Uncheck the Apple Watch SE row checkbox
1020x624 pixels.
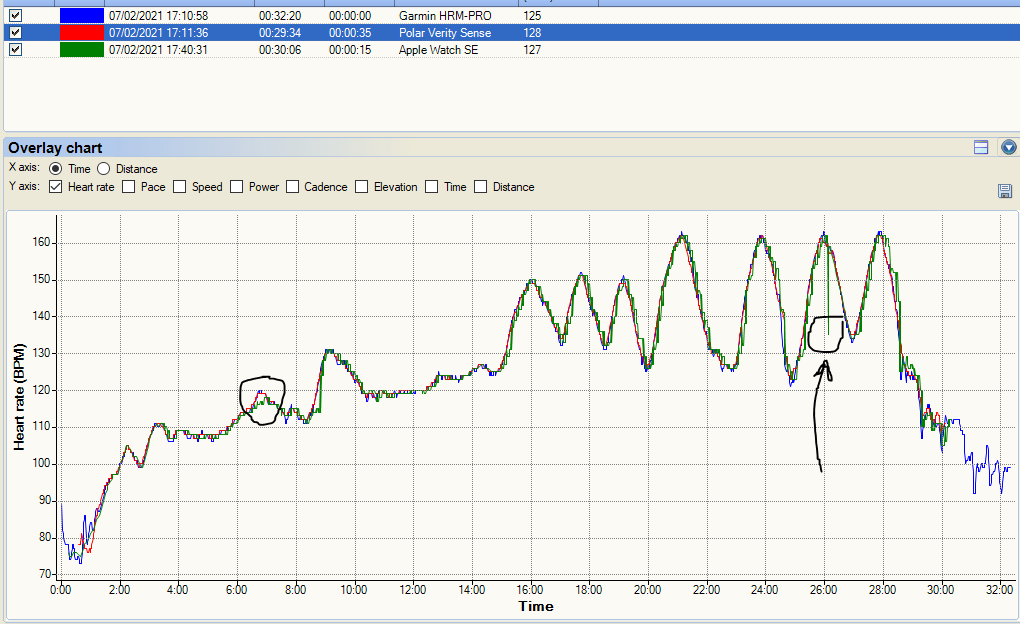click(x=15, y=50)
